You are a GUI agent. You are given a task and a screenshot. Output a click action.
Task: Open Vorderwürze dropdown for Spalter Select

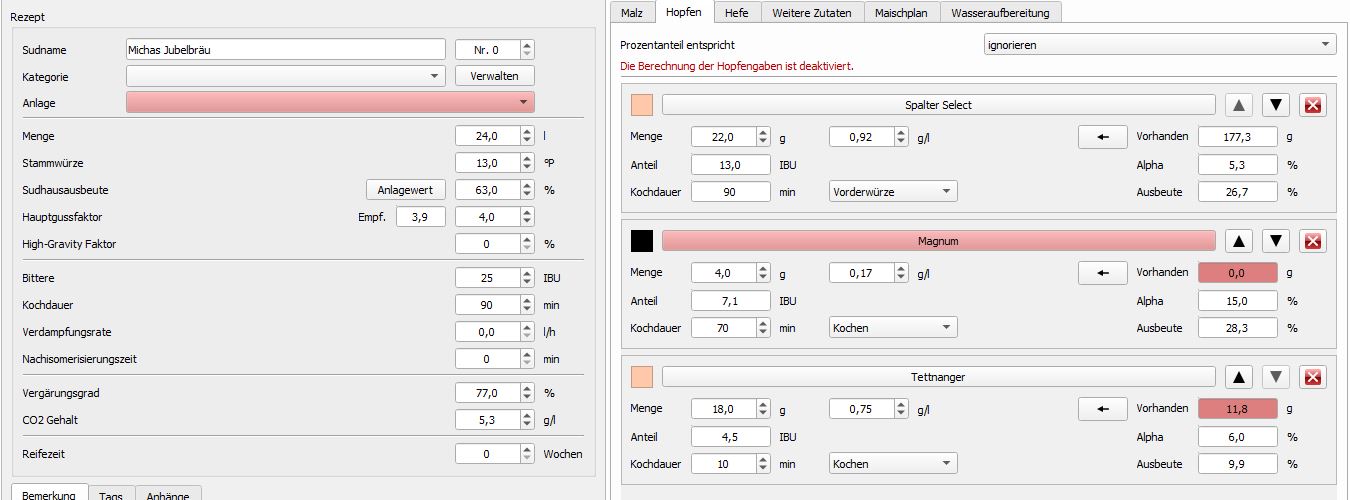[x=892, y=191]
